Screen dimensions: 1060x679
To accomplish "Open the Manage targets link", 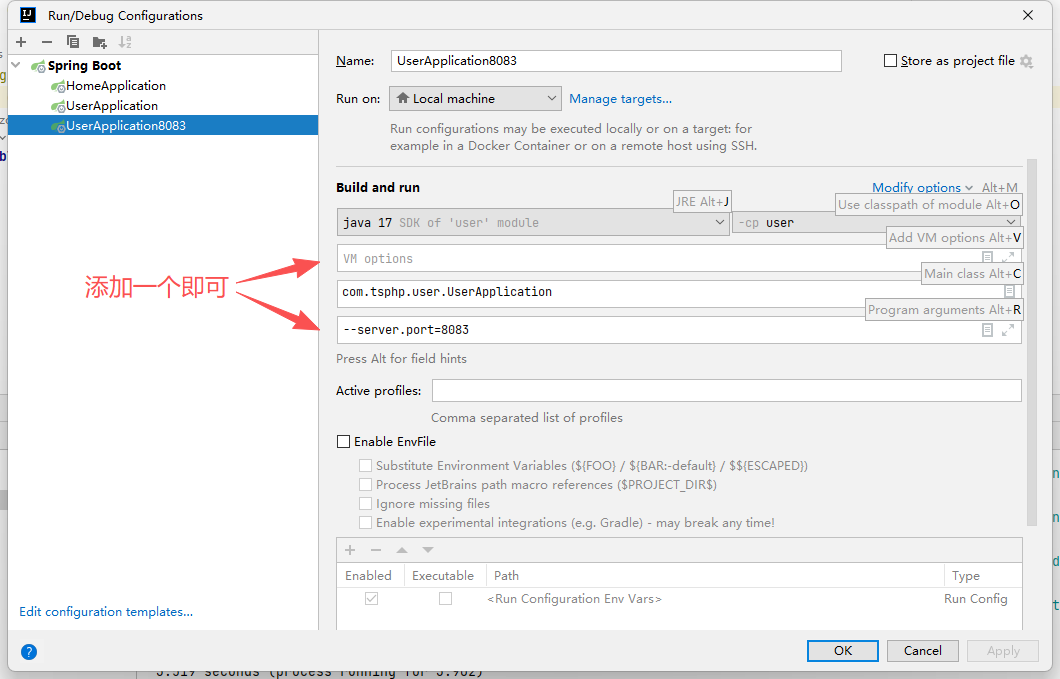I will [620, 99].
